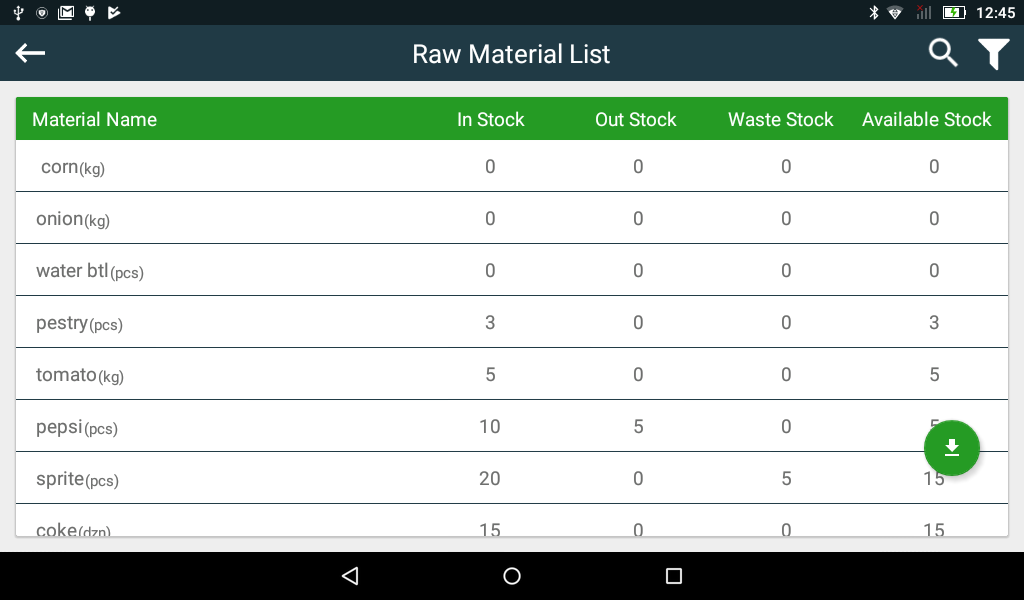Tap the Wi-Fi status icon
This screenshot has width=1024, height=600.
[x=895, y=12]
